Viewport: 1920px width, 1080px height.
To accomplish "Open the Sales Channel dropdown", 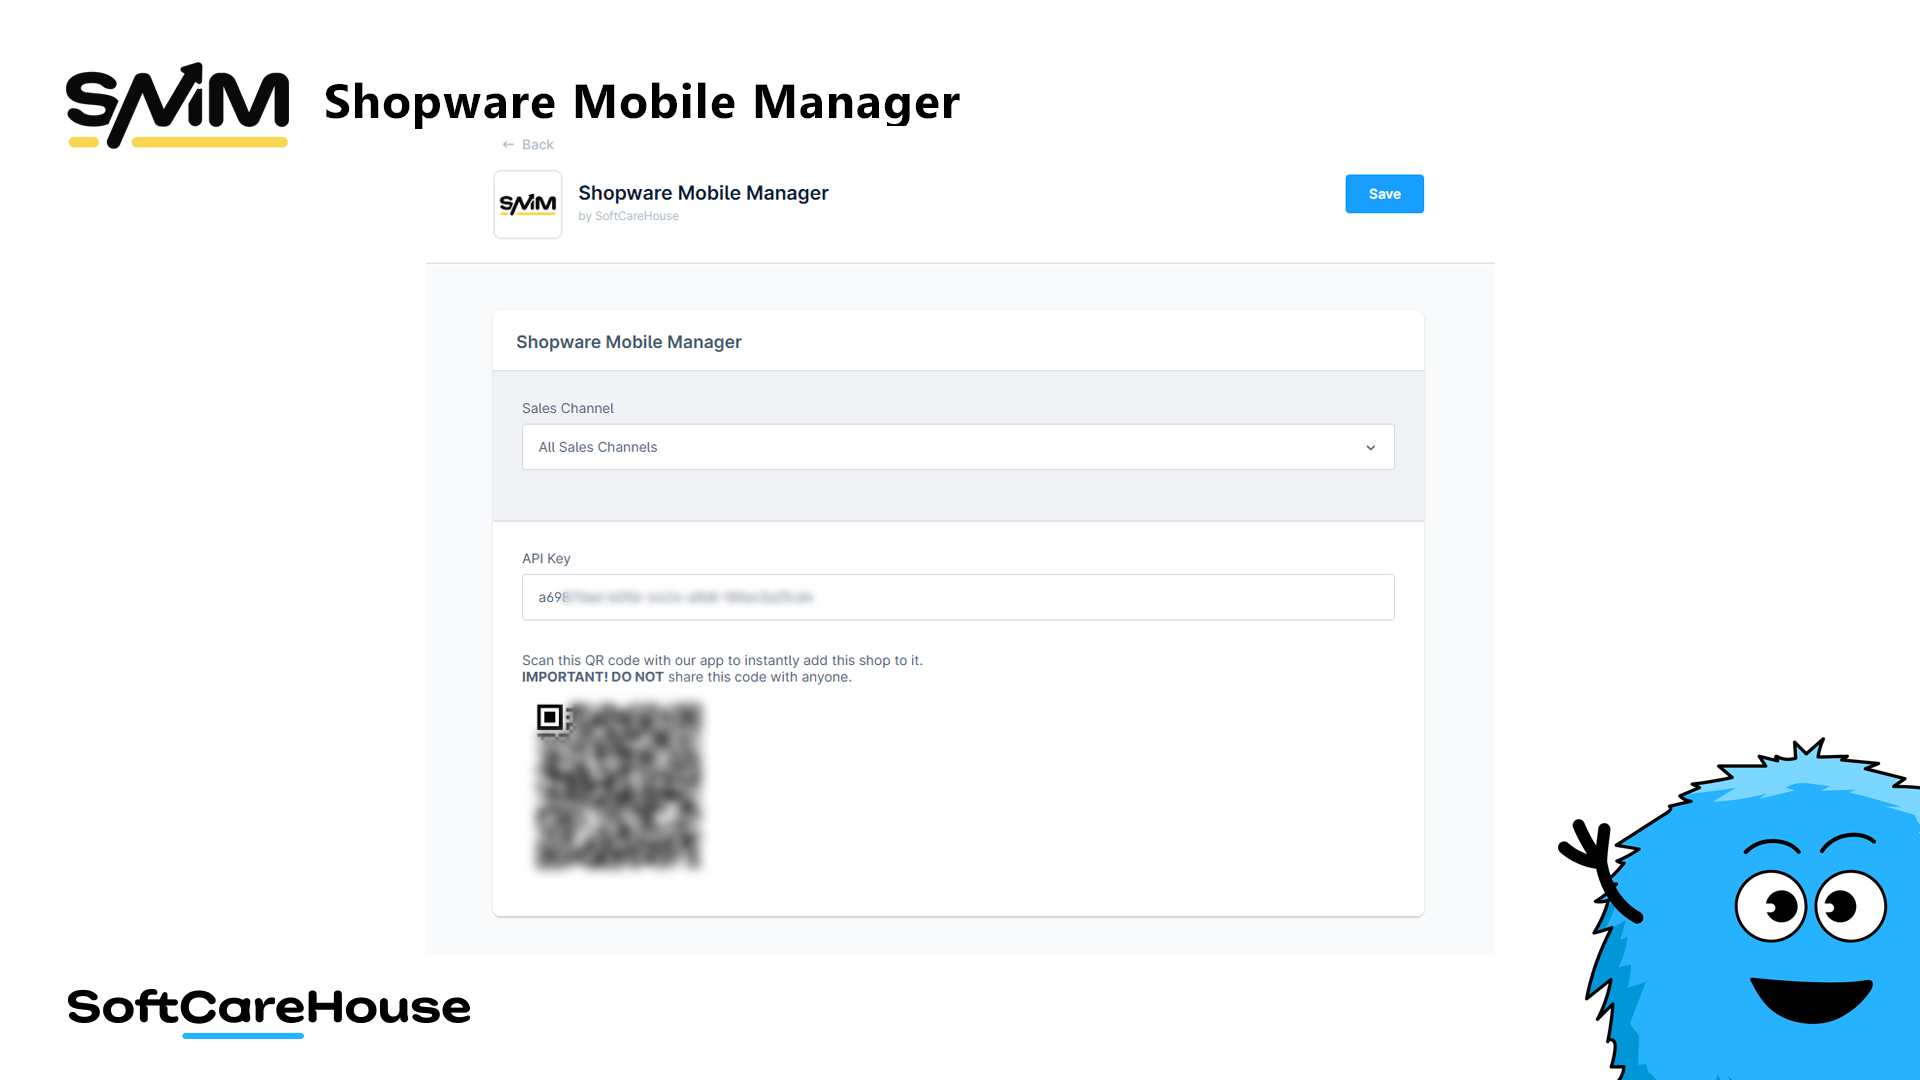I will pyautogui.click(x=958, y=447).
